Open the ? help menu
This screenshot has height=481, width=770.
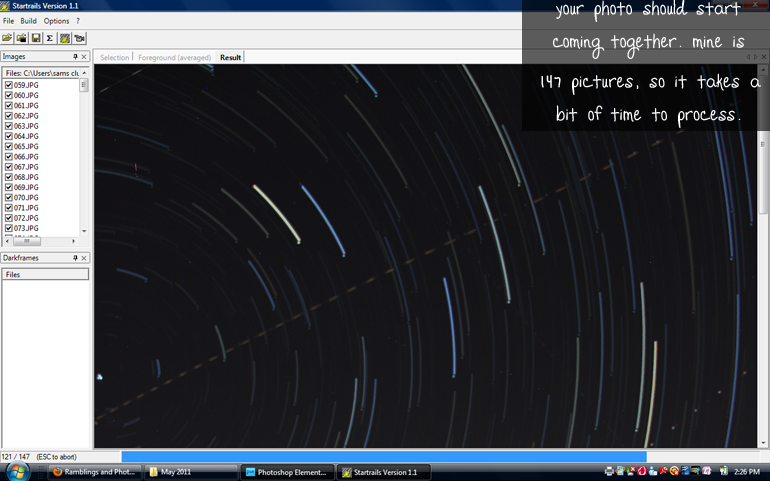pos(78,21)
